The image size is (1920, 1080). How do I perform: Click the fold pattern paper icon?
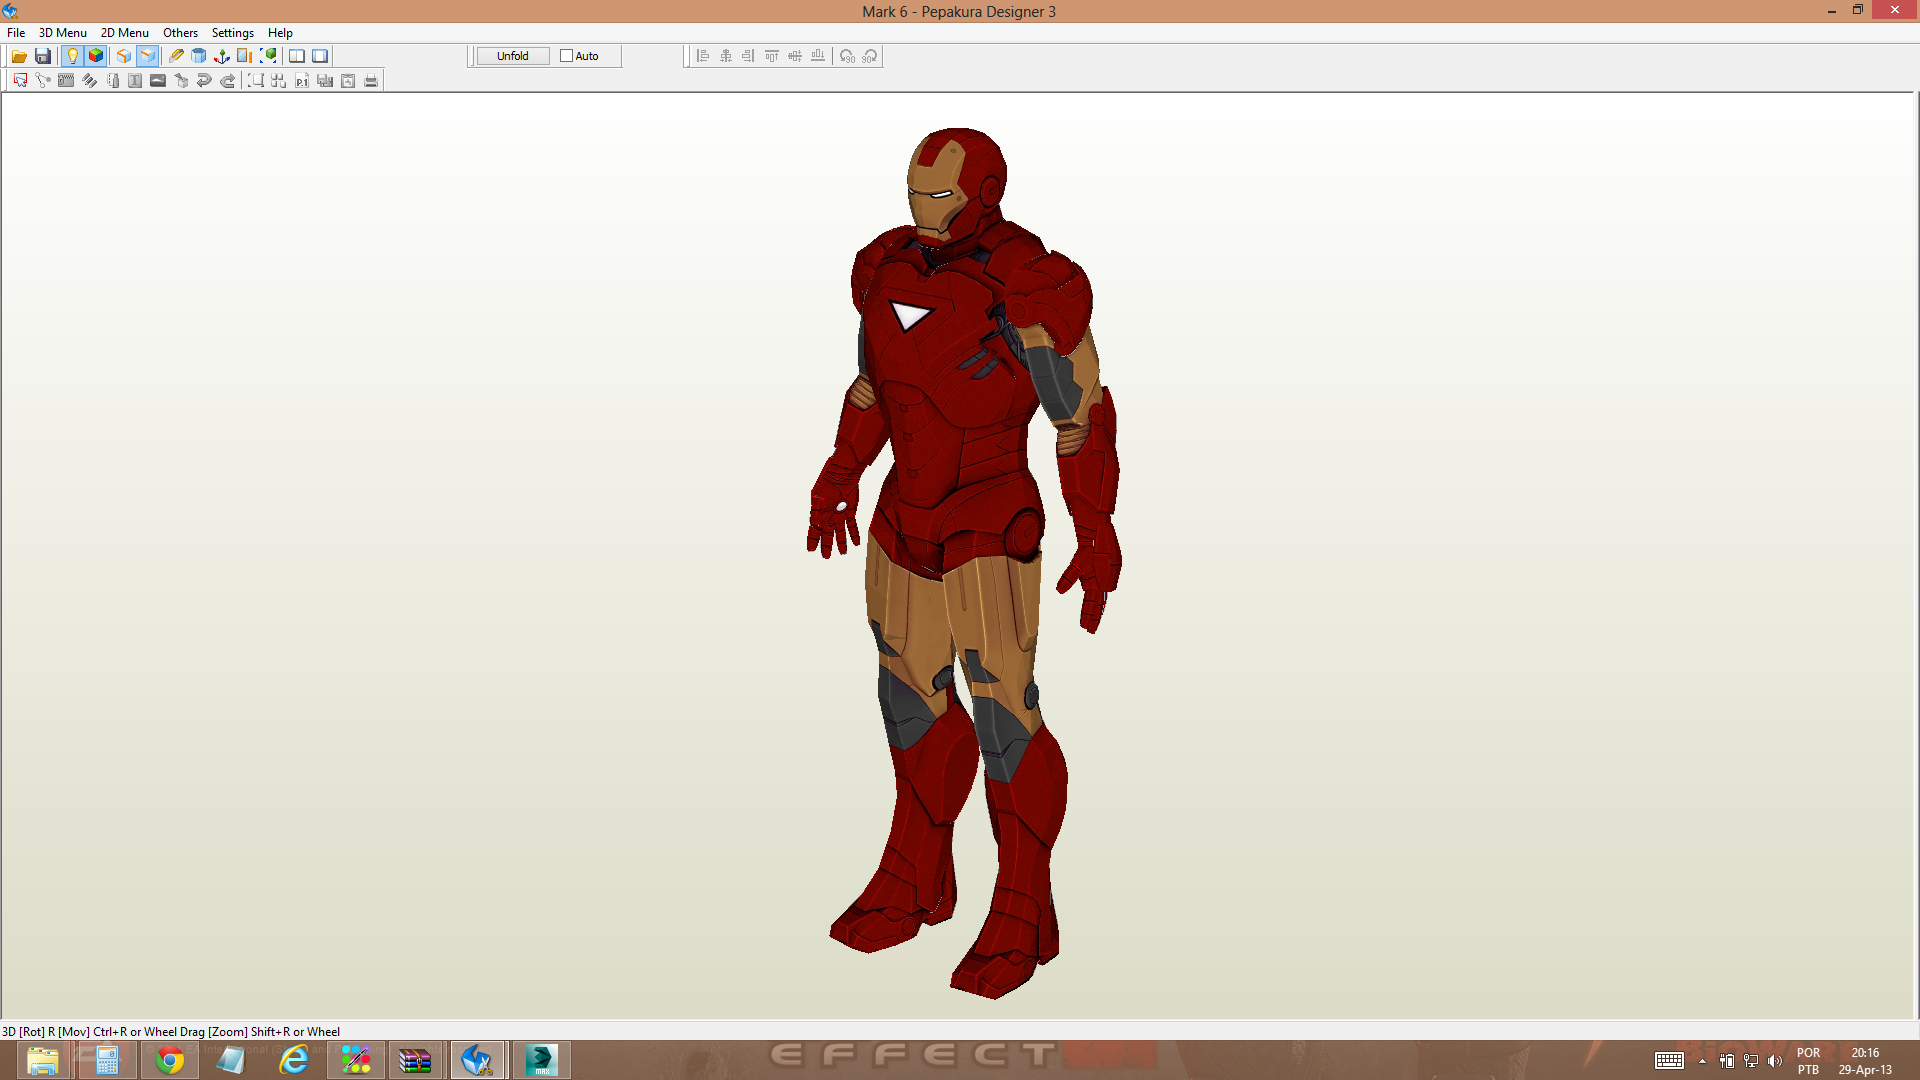(112, 81)
